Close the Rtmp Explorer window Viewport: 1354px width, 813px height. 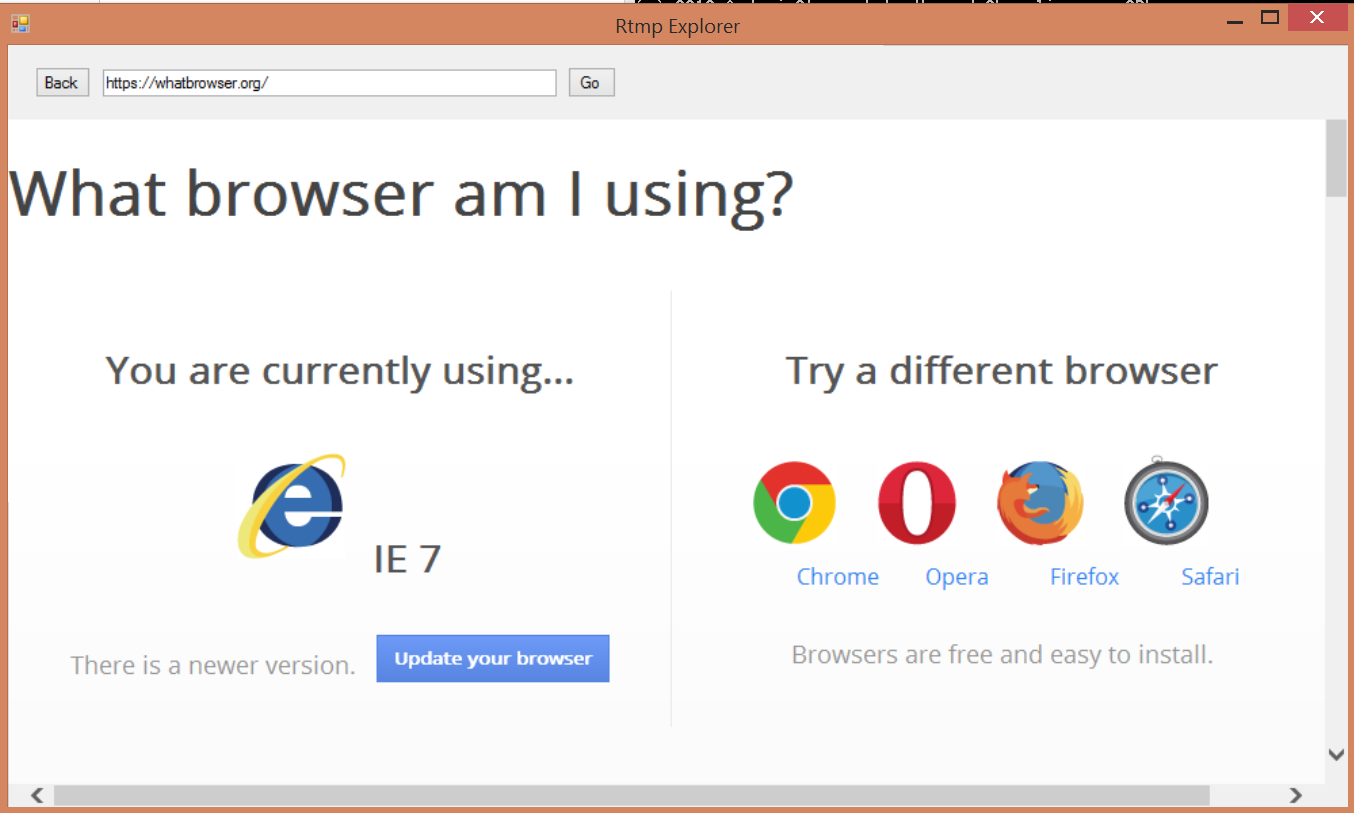1319,17
